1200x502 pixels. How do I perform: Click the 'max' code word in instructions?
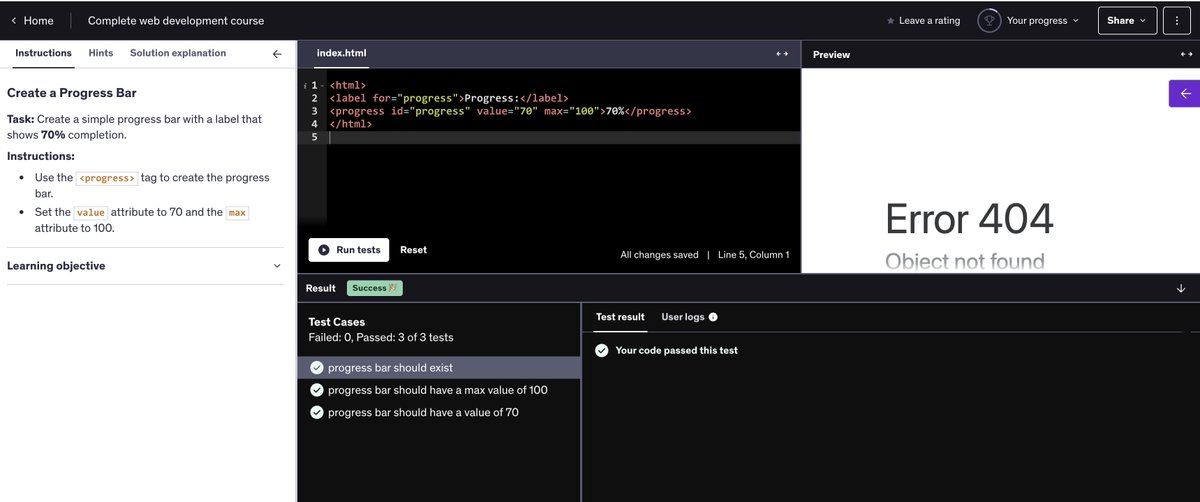pos(236,212)
